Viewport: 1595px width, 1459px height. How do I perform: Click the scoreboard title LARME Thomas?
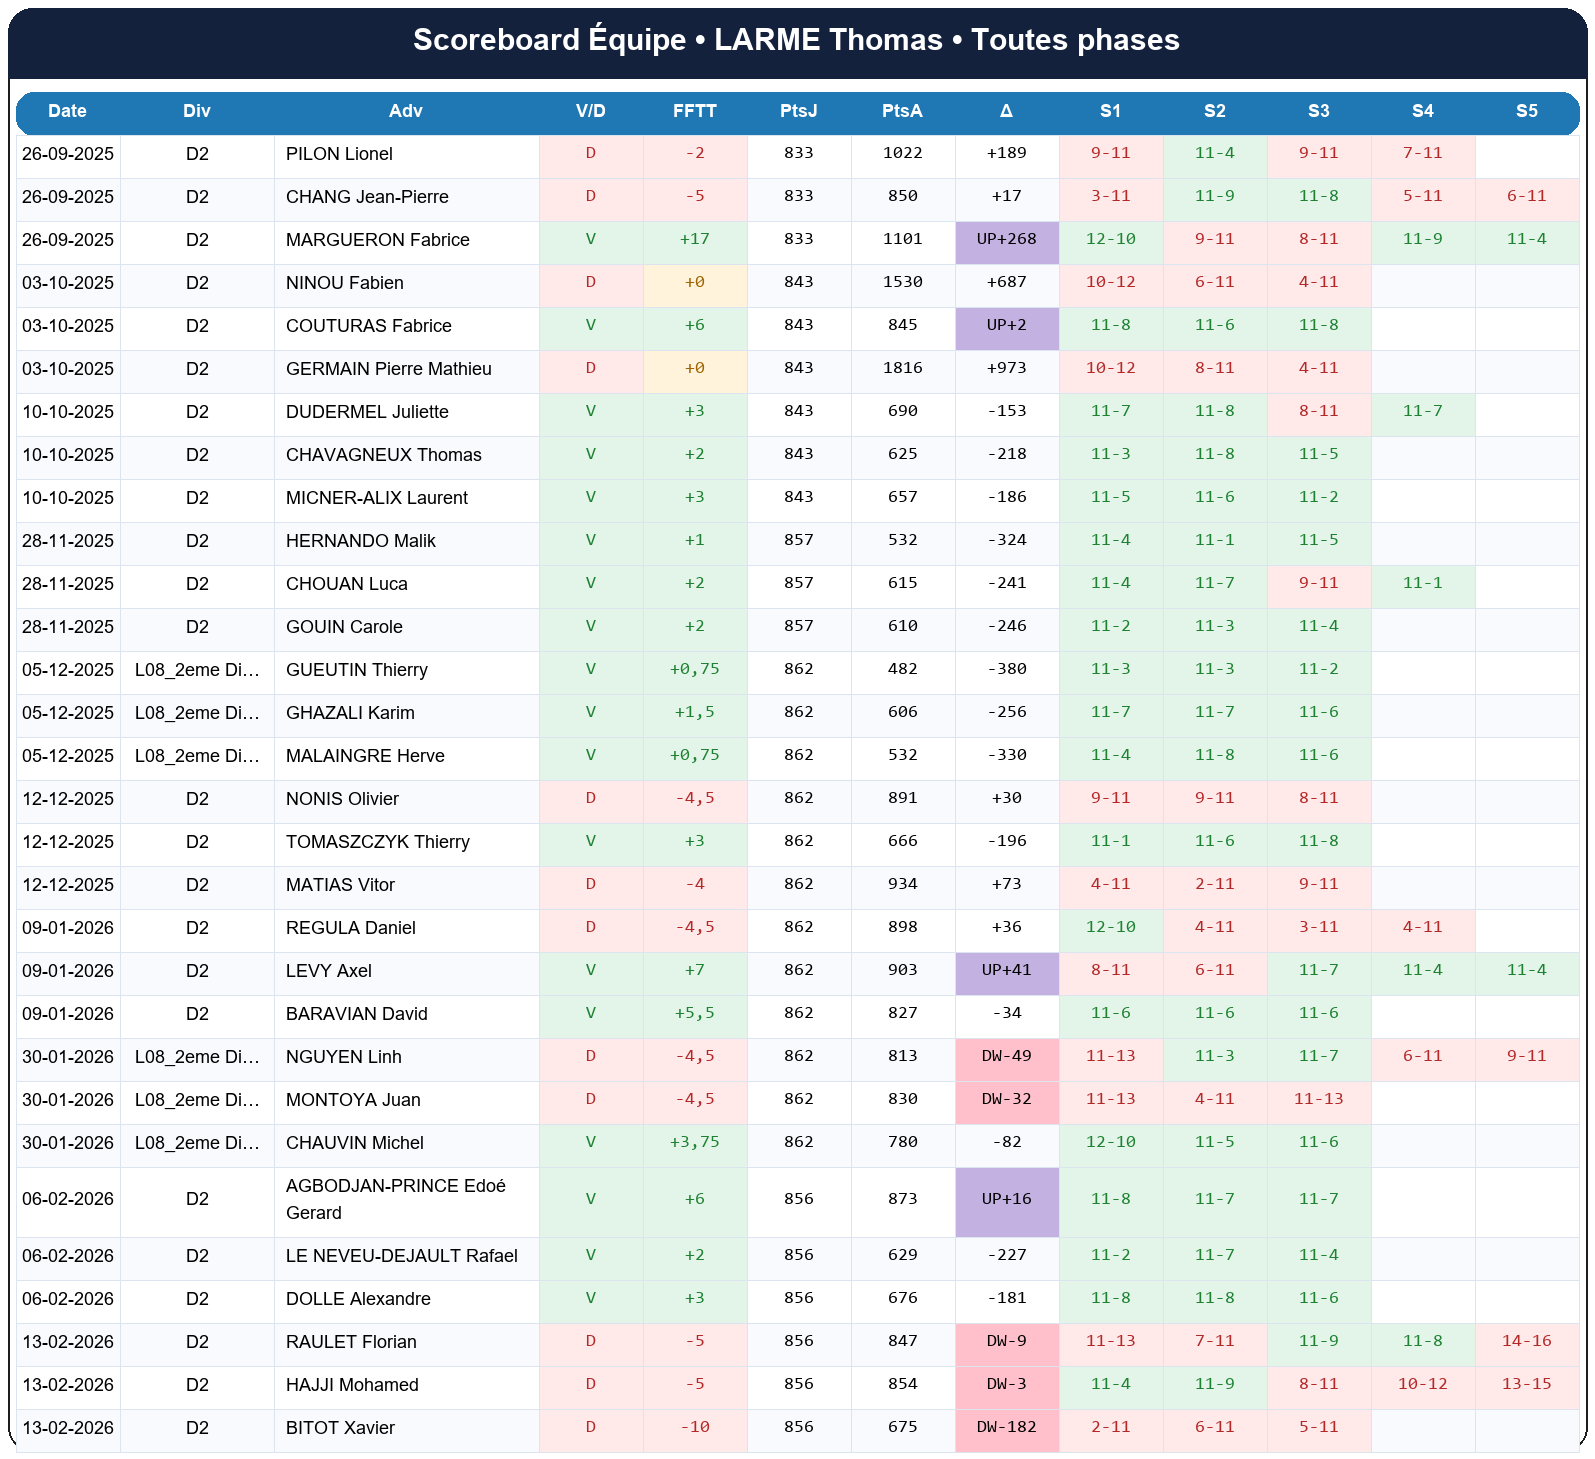click(796, 40)
